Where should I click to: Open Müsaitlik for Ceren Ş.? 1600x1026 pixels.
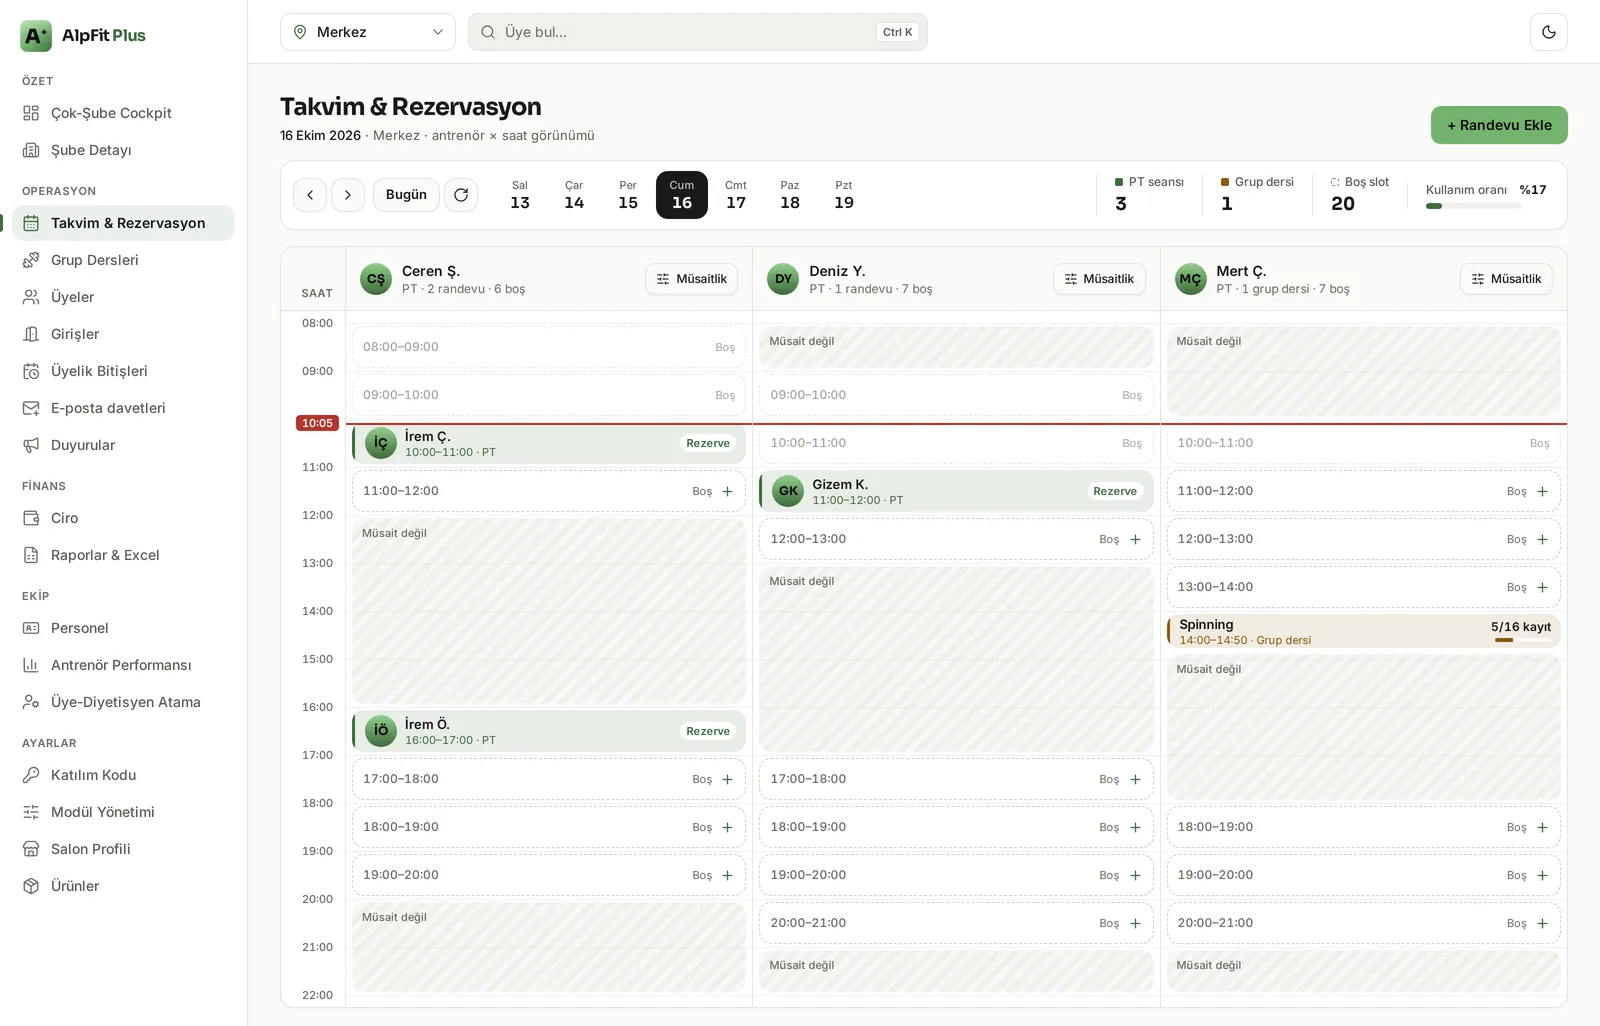[691, 279]
